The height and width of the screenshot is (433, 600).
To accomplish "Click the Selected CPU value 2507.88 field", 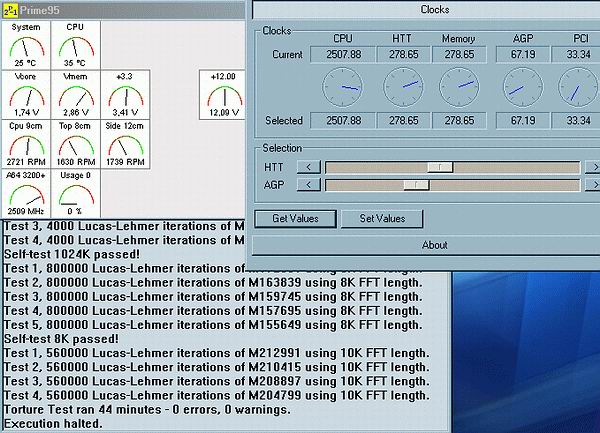I will [343, 120].
